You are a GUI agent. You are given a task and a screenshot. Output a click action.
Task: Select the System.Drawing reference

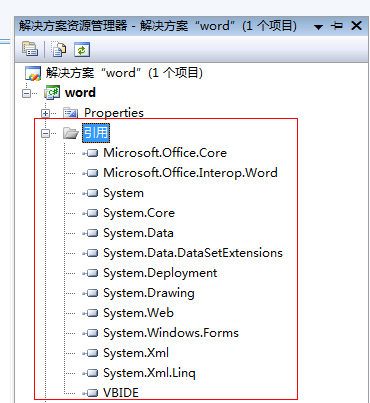tap(149, 293)
